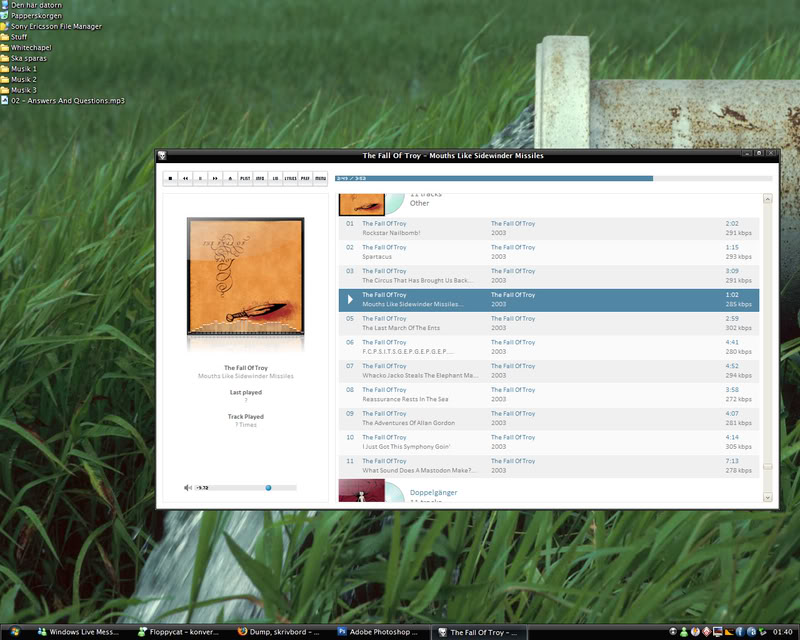Open the PREF preferences button
This screenshot has width=800, height=640.
pos(305,178)
